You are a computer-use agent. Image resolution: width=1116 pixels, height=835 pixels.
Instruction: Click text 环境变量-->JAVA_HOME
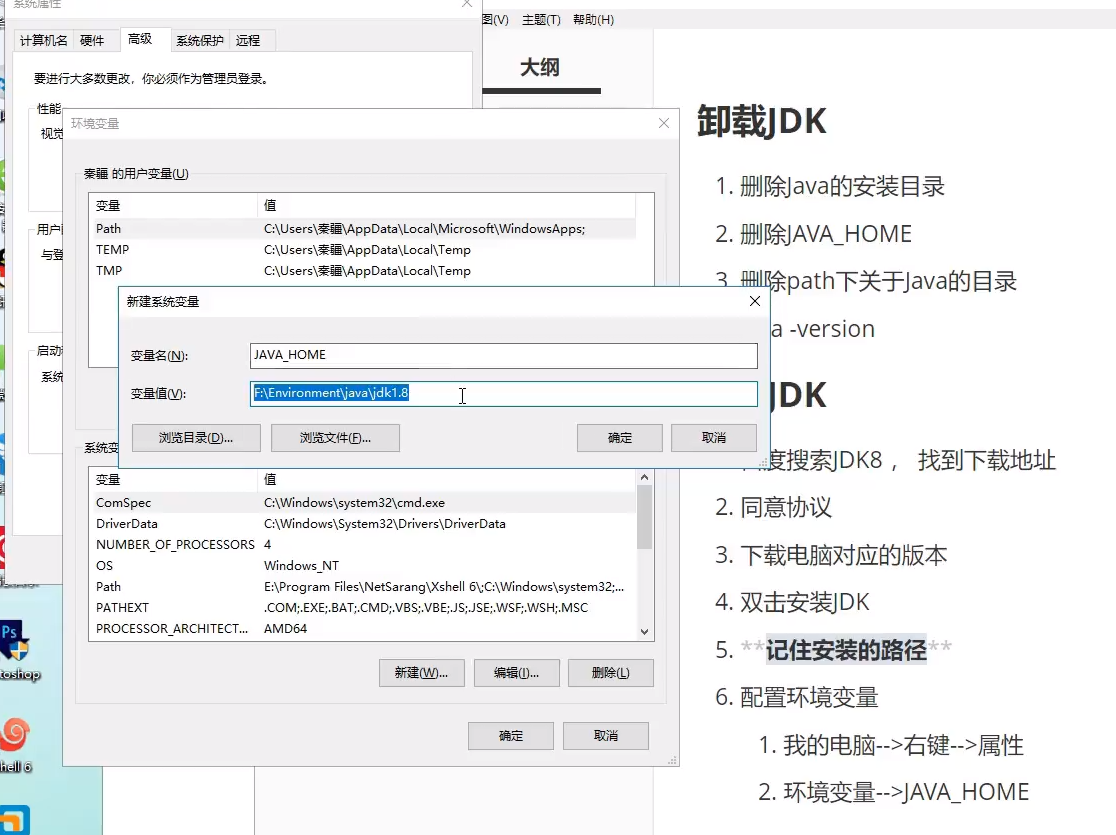906,792
